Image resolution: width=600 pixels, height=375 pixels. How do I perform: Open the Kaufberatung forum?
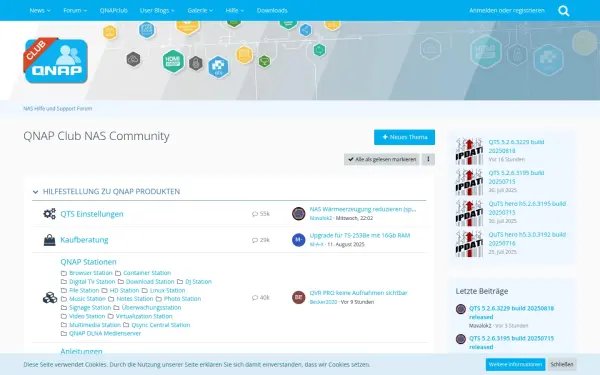[84, 240]
